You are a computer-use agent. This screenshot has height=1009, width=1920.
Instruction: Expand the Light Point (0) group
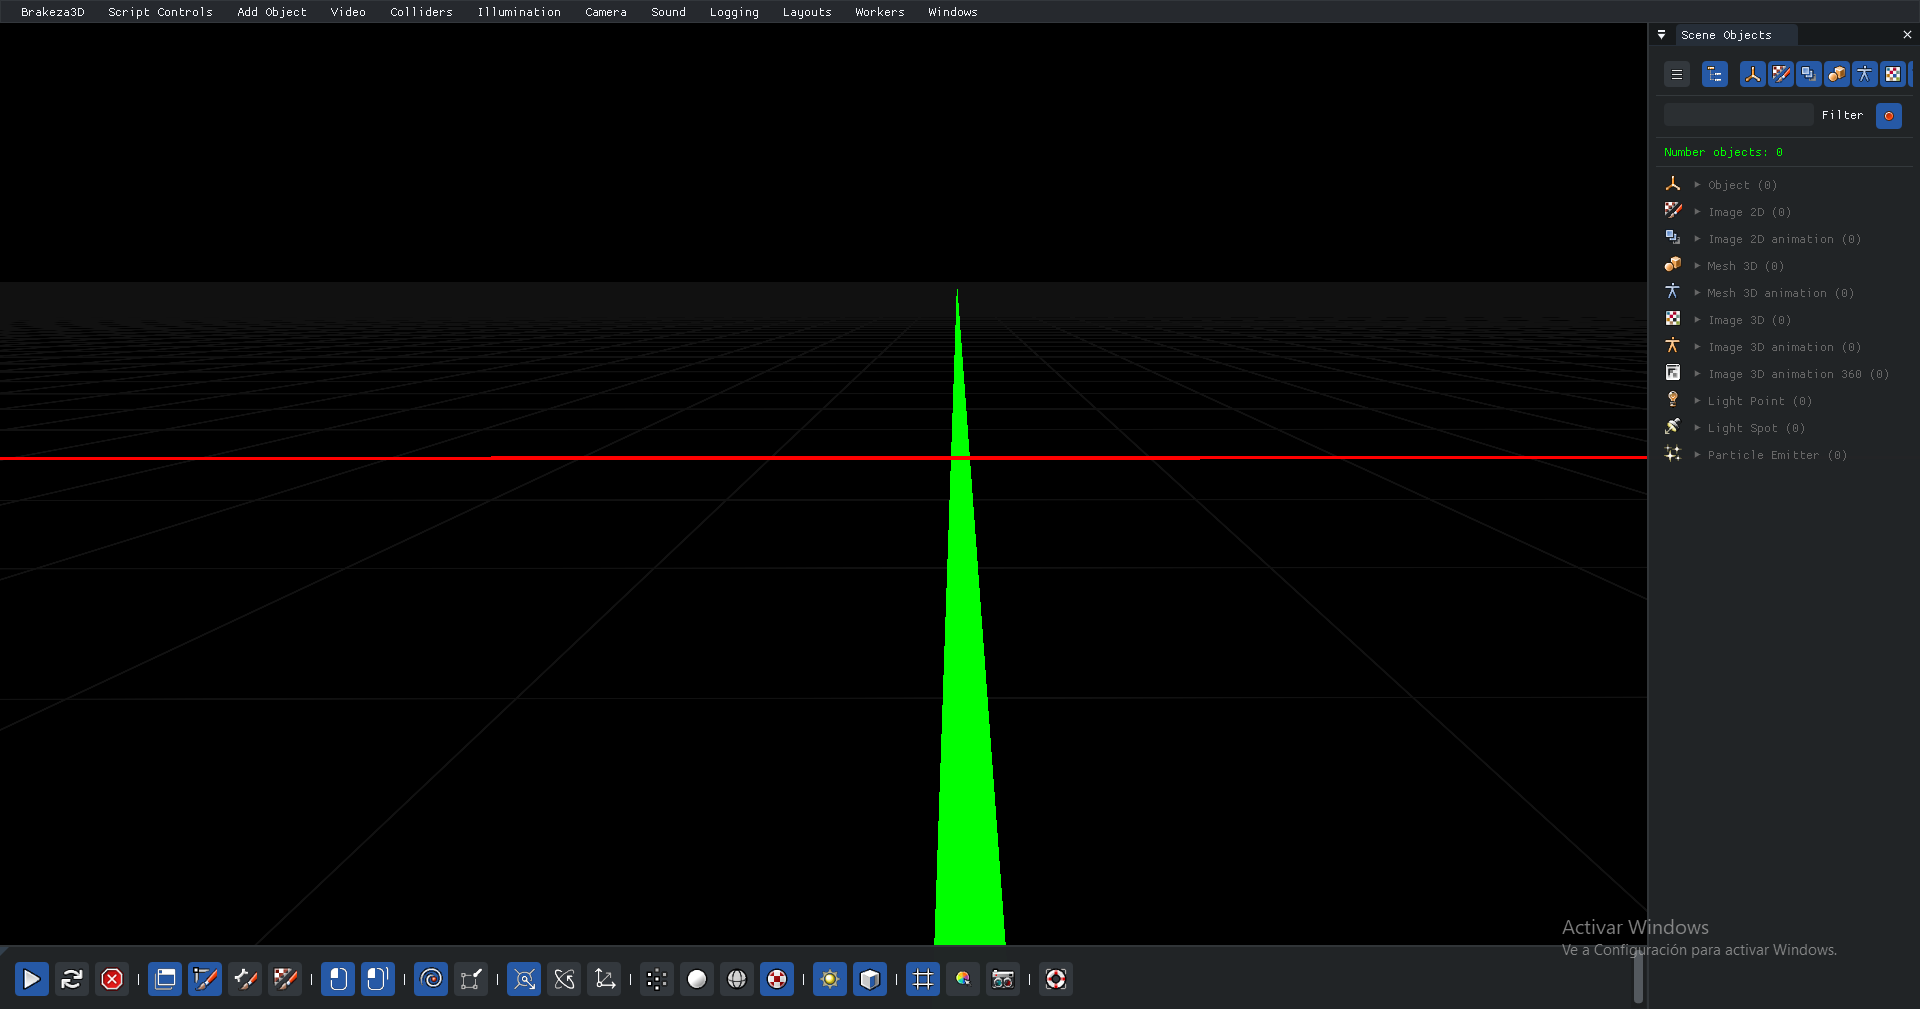pyautogui.click(x=1697, y=401)
